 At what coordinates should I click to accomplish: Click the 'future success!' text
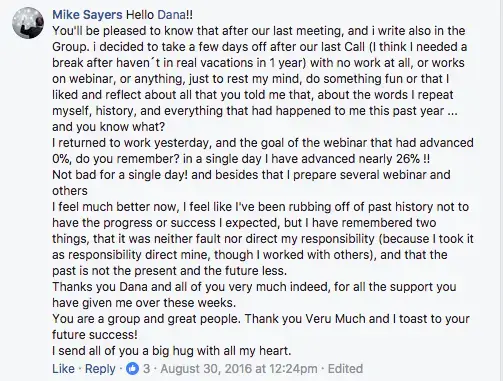[x=95, y=335]
